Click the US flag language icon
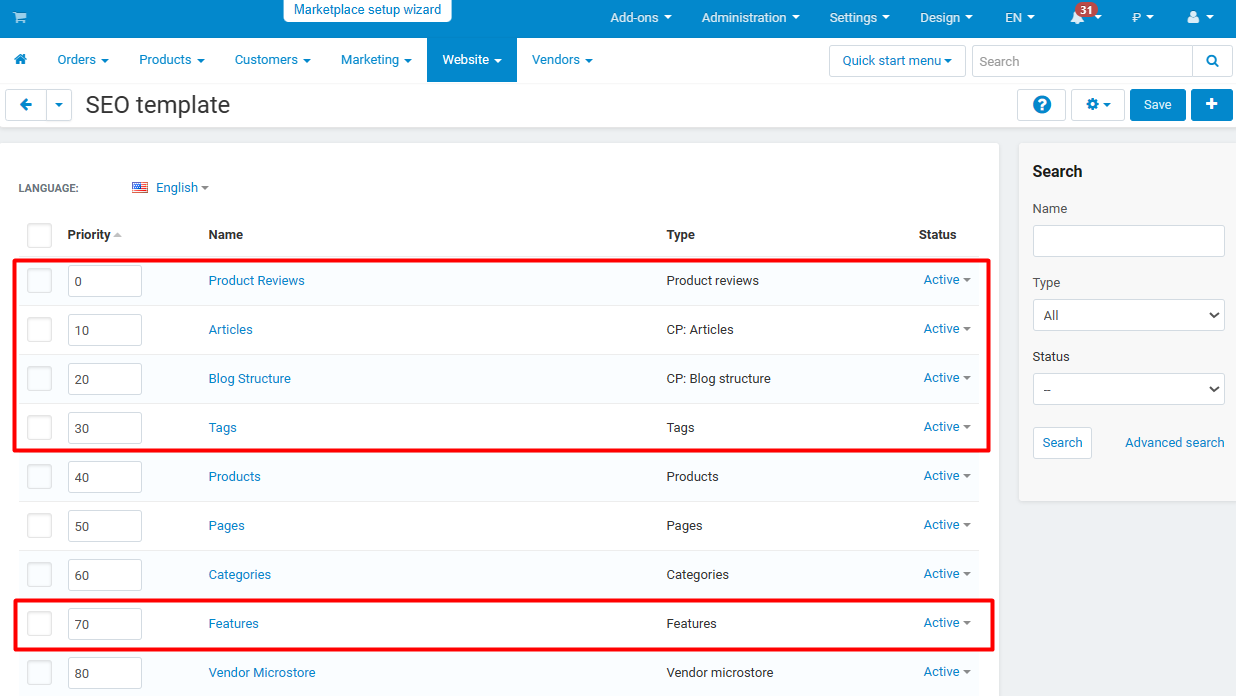This screenshot has height=696, width=1236. coord(140,187)
